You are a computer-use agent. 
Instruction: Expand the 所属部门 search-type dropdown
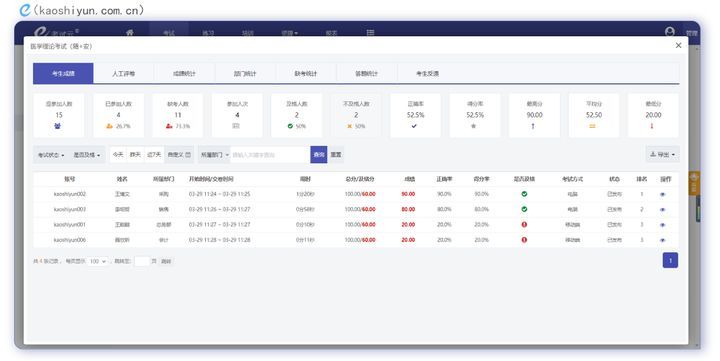click(214, 155)
